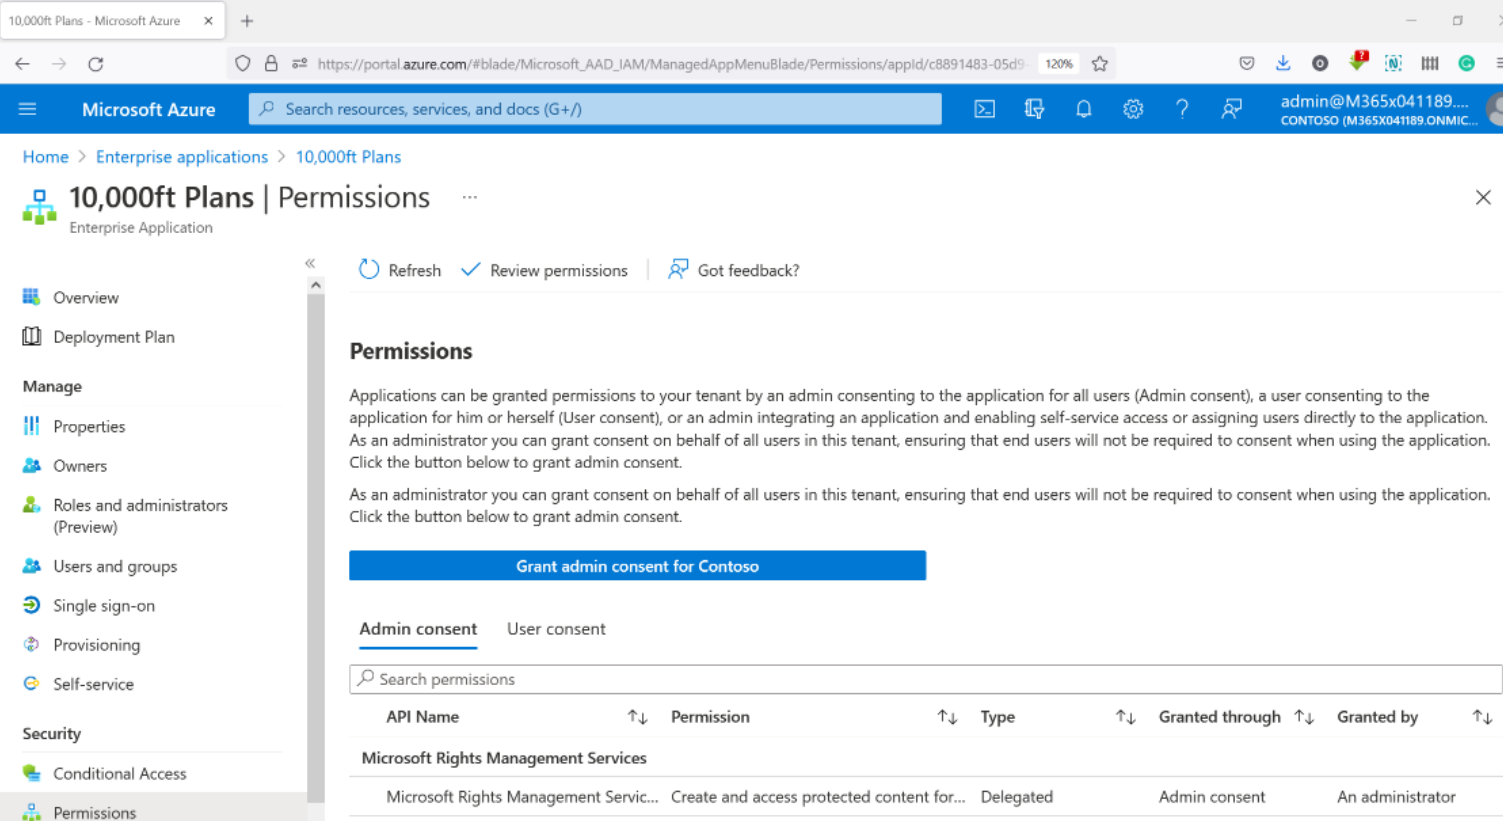
Task: Open browser downloads arrow icon
Action: click(x=1283, y=63)
